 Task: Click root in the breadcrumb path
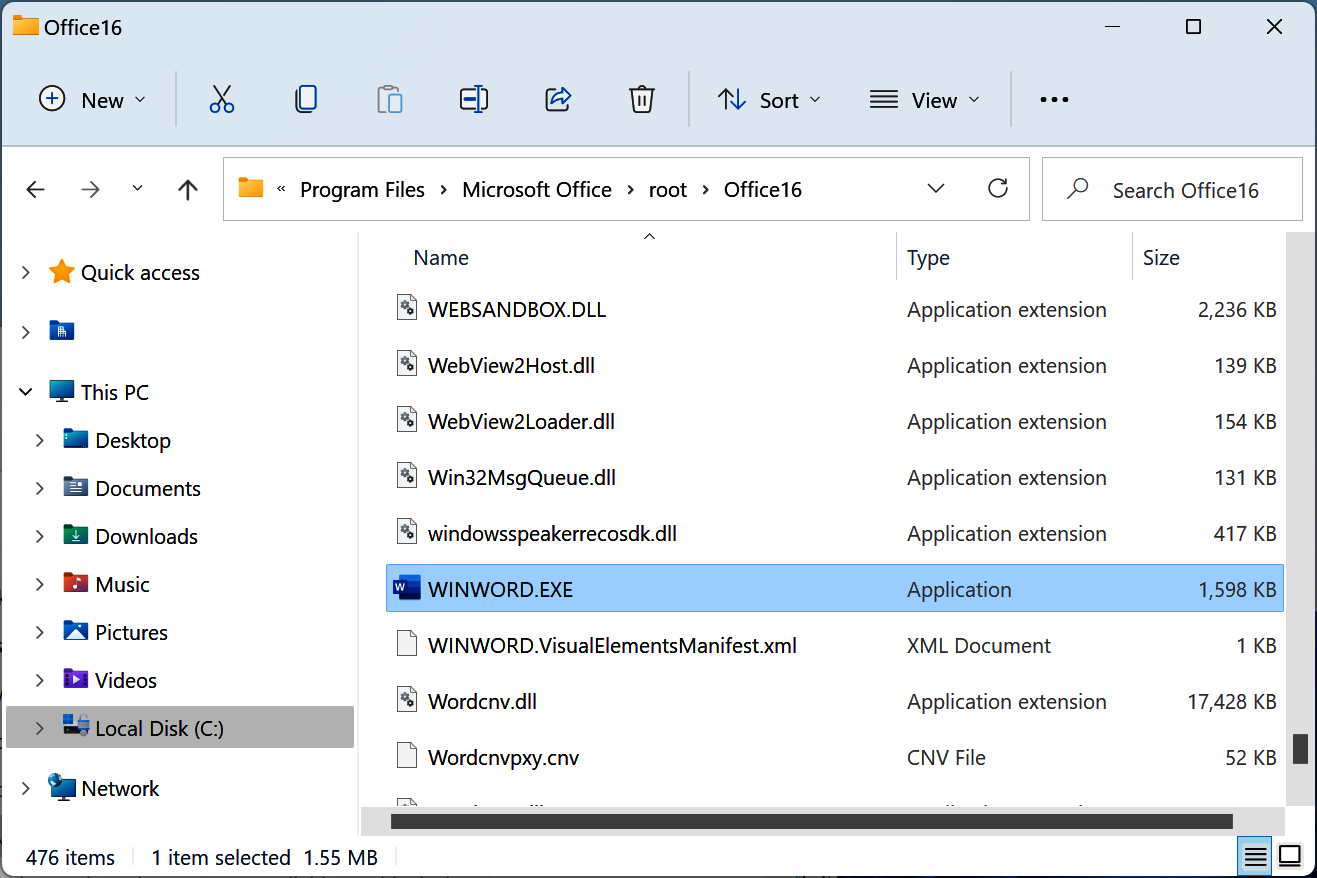coord(668,189)
